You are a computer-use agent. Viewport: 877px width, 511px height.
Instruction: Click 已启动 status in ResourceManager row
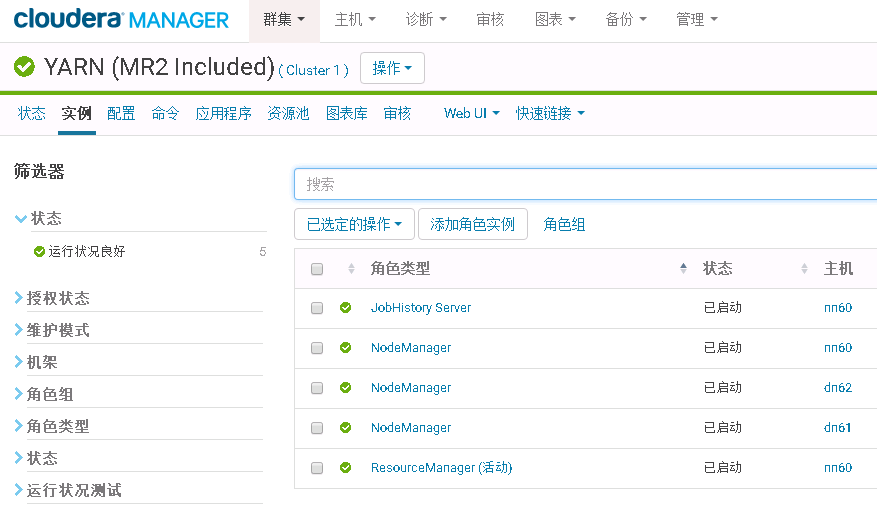(x=723, y=467)
